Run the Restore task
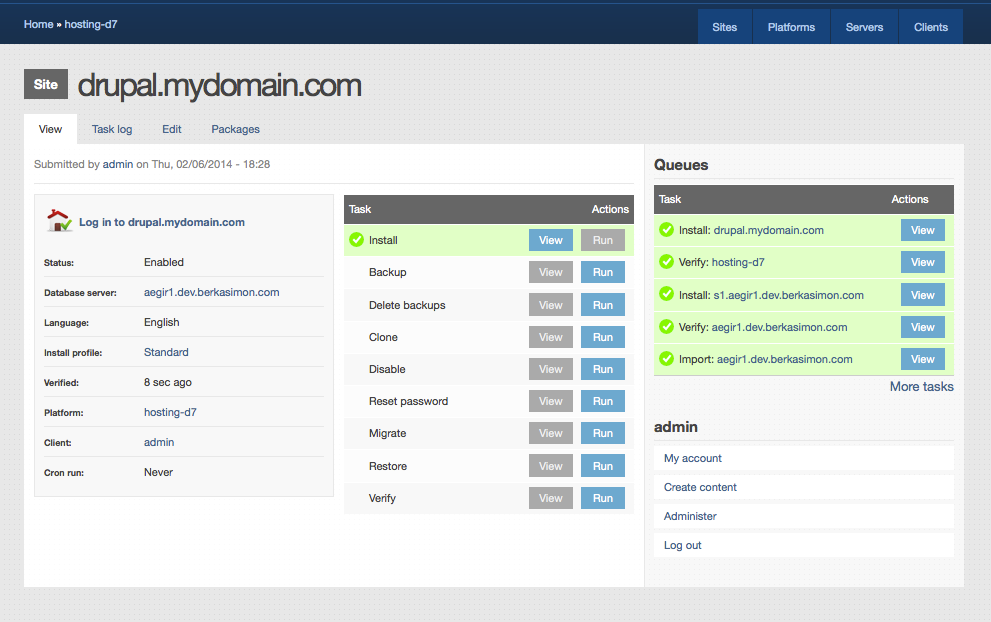 point(602,466)
